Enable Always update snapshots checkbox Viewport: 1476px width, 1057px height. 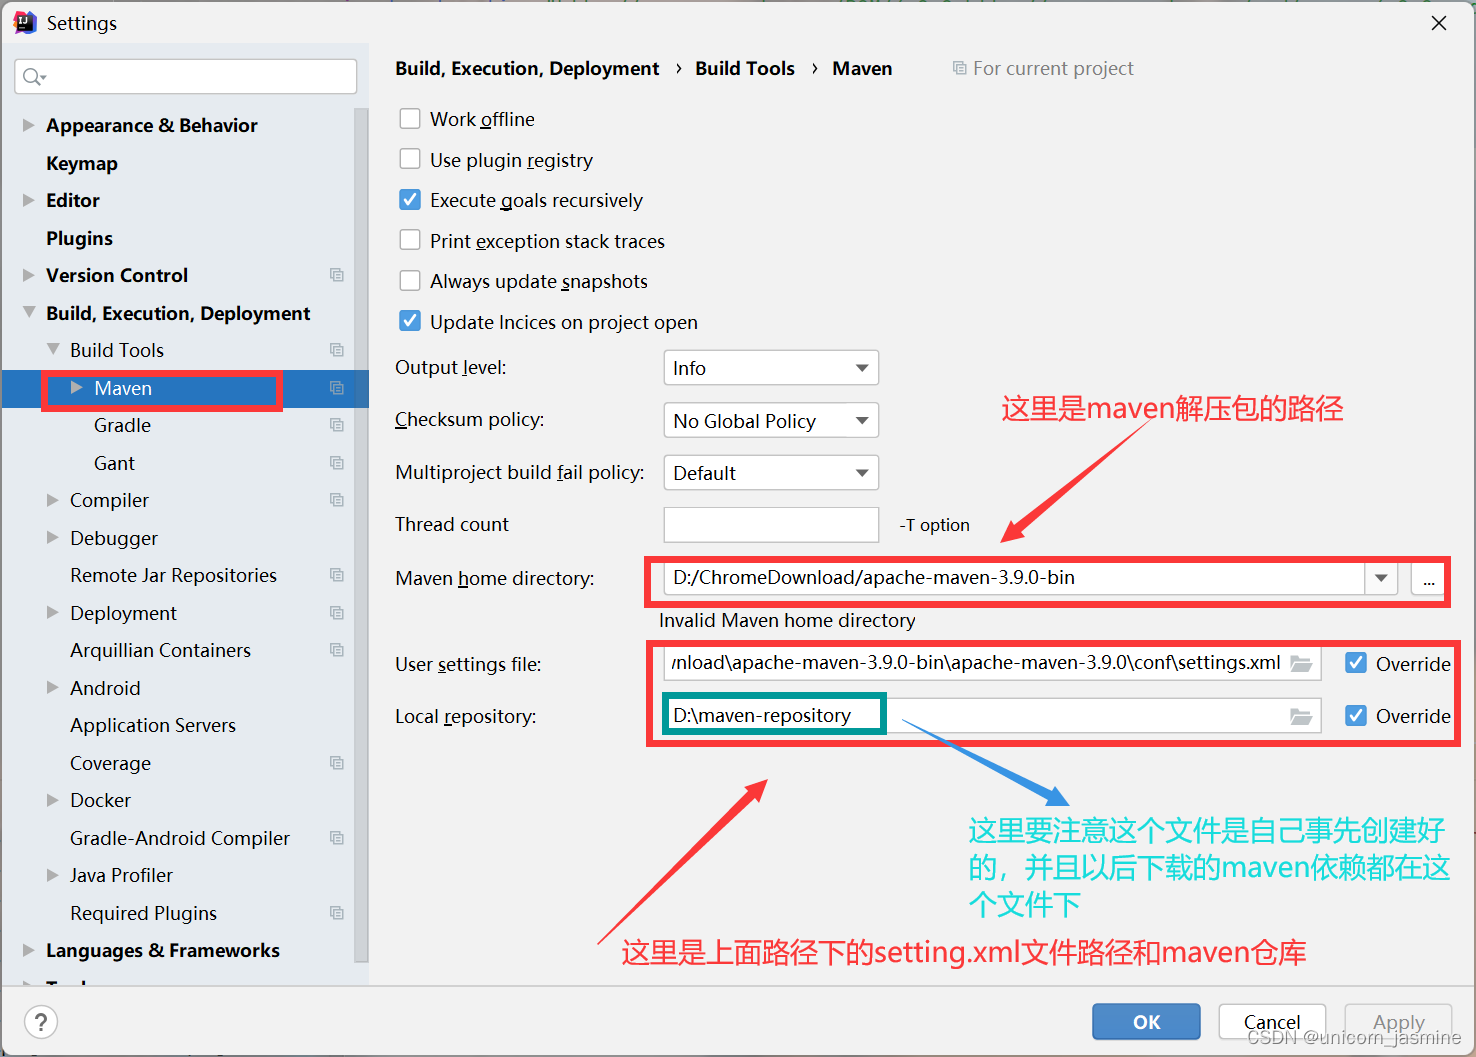tap(410, 281)
